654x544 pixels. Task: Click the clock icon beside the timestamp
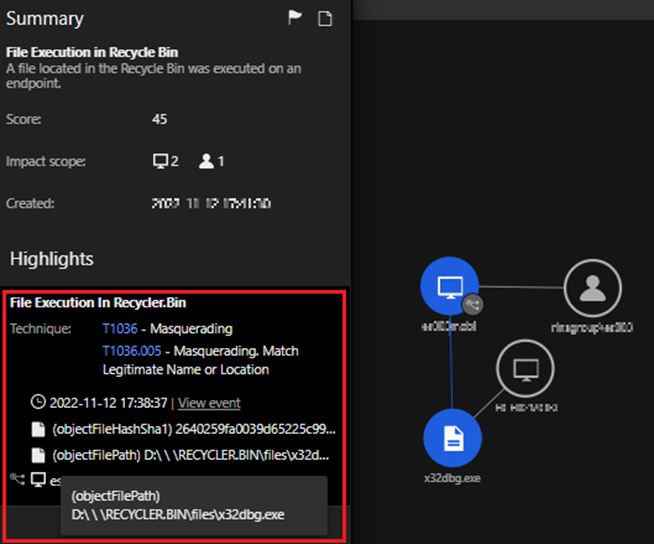(x=39, y=402)
